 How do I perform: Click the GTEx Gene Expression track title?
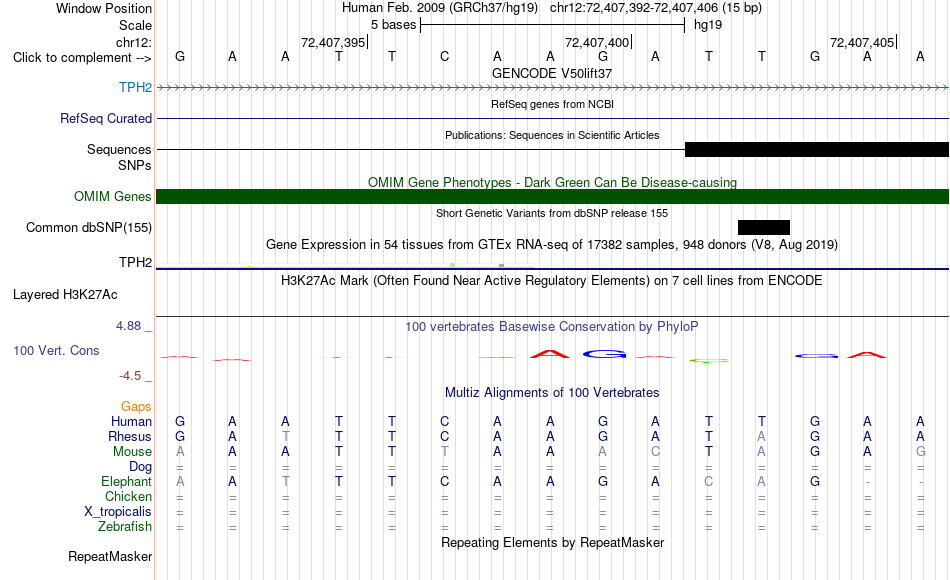pos(552,245)
